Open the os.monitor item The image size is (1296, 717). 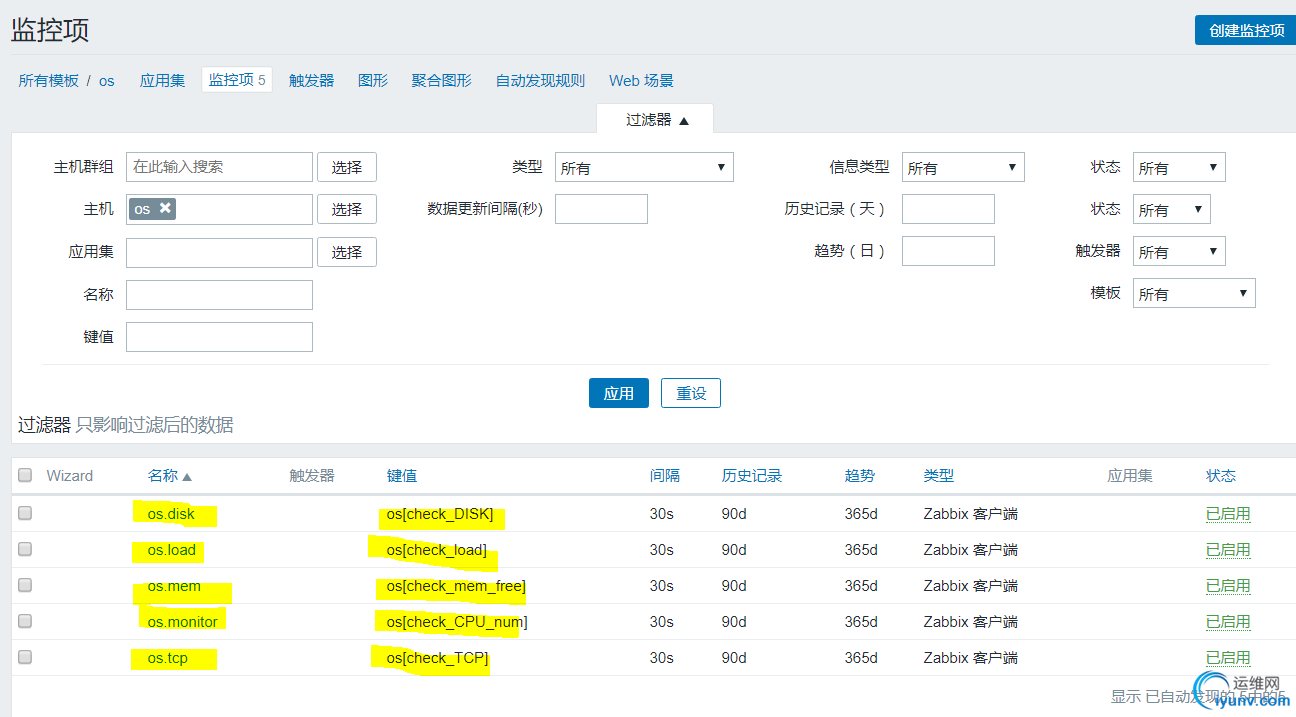tap(182, 622)
